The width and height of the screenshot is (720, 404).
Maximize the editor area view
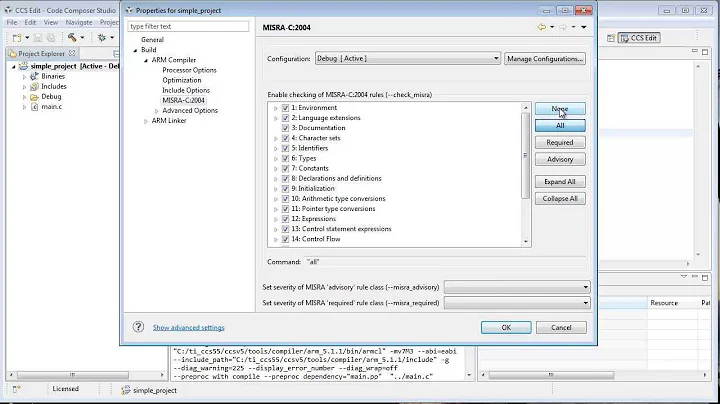click(x=705, y=52)
